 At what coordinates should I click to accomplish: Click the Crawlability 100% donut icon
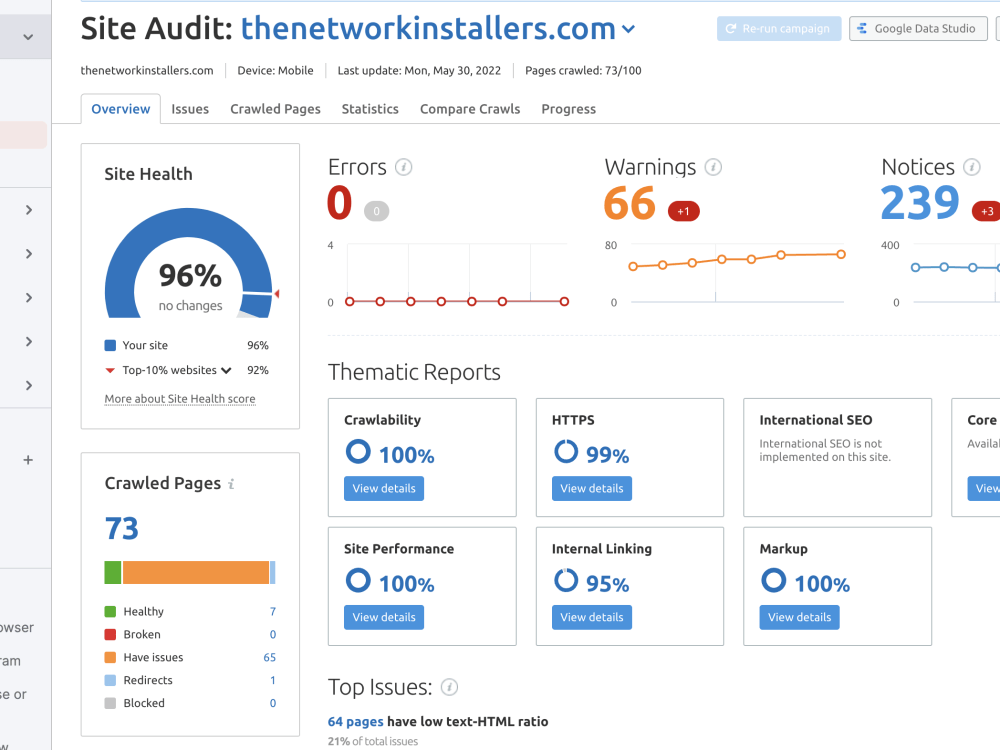[x=358, y=451]
